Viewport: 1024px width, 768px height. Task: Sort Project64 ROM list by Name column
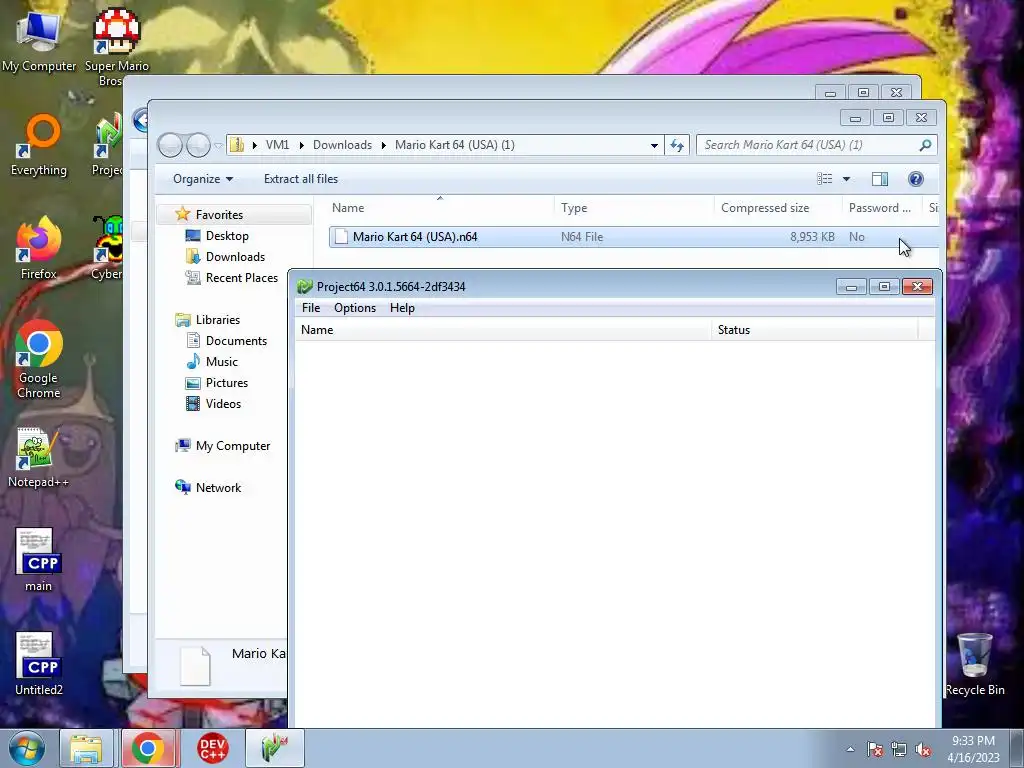point(503,330)
